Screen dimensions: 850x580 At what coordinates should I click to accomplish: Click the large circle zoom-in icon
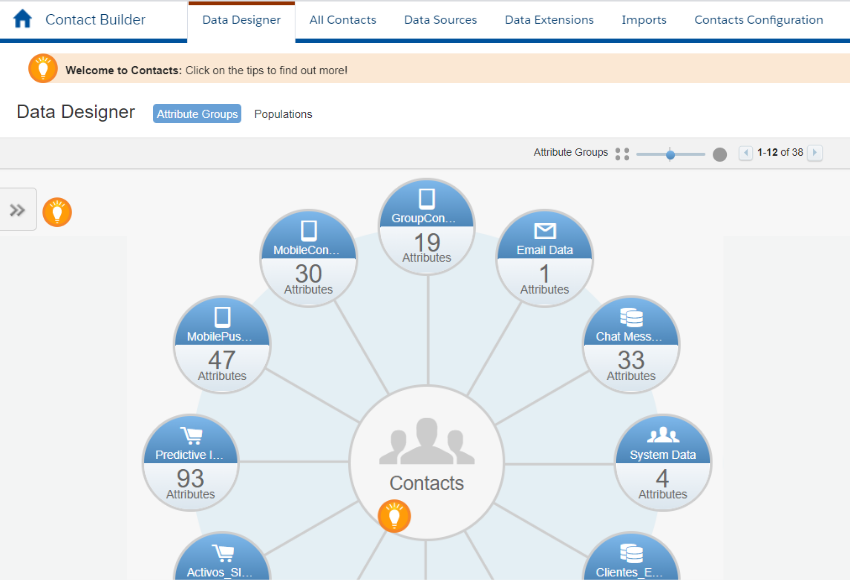click(x=720, y=154)
